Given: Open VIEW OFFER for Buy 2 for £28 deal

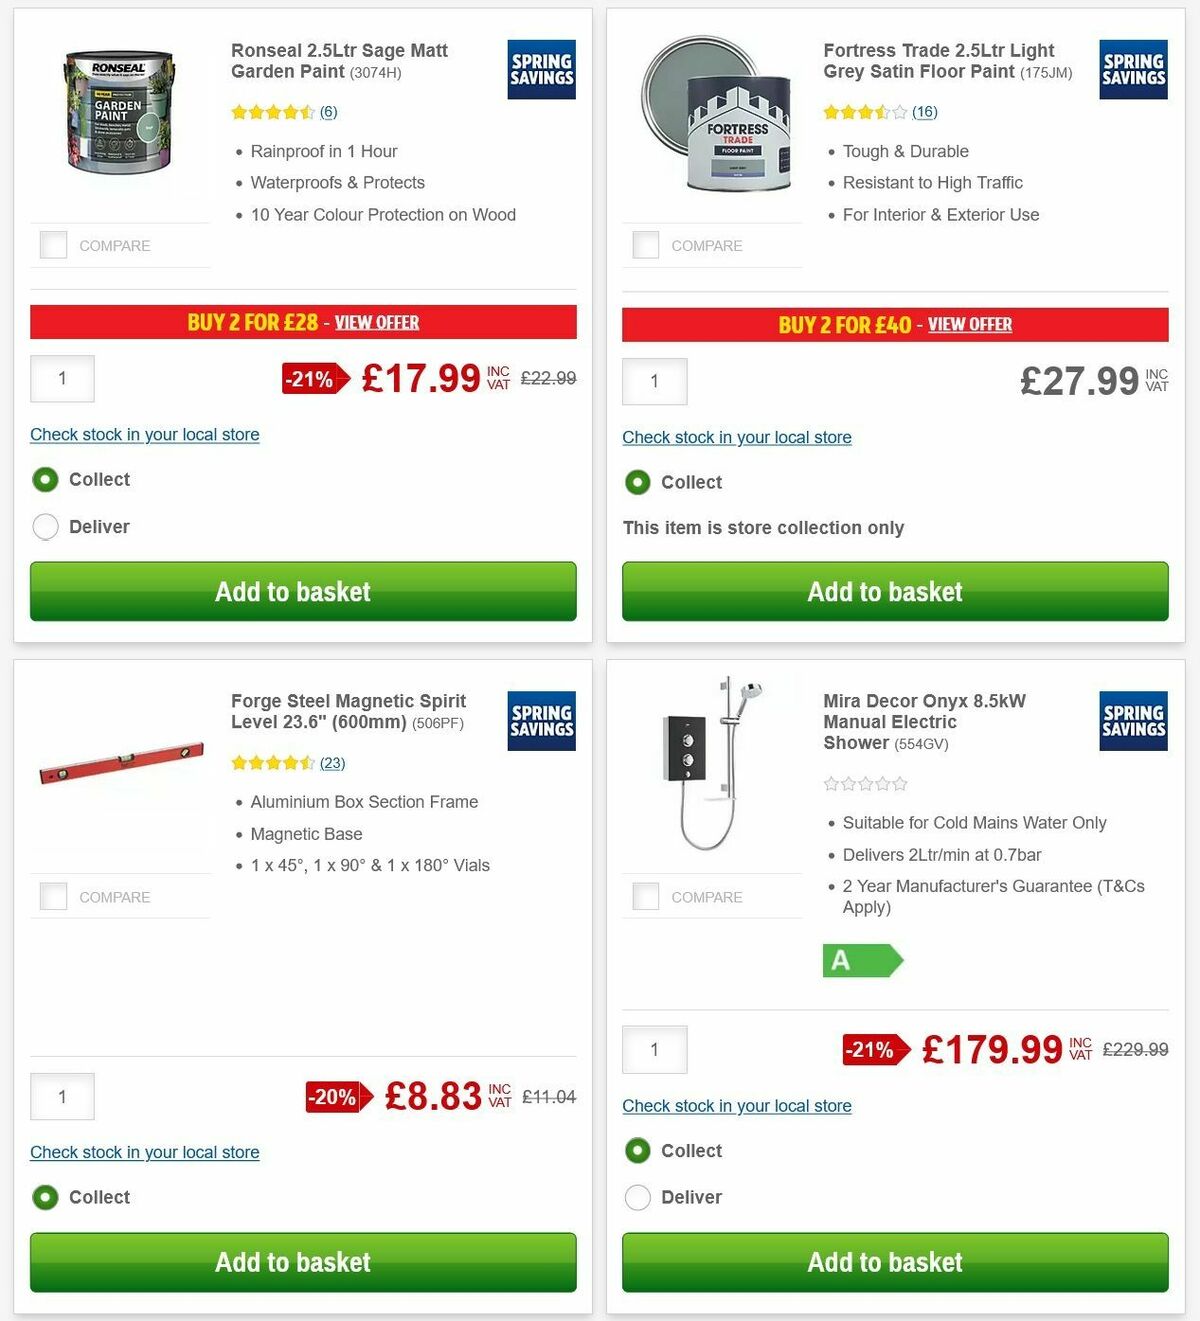Looking at the screenshot, I should [x=377, y=322].
